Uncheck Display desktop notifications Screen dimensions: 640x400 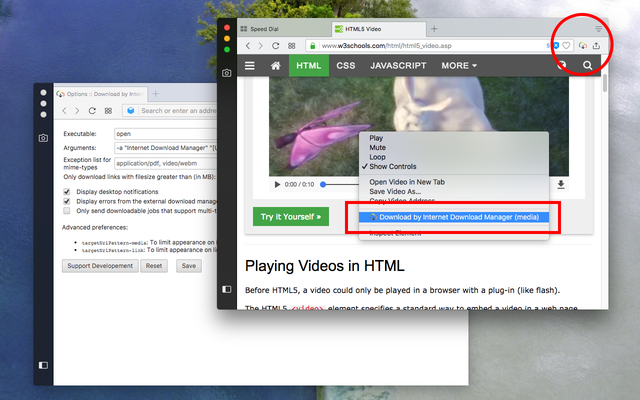(x=67, y=192)
